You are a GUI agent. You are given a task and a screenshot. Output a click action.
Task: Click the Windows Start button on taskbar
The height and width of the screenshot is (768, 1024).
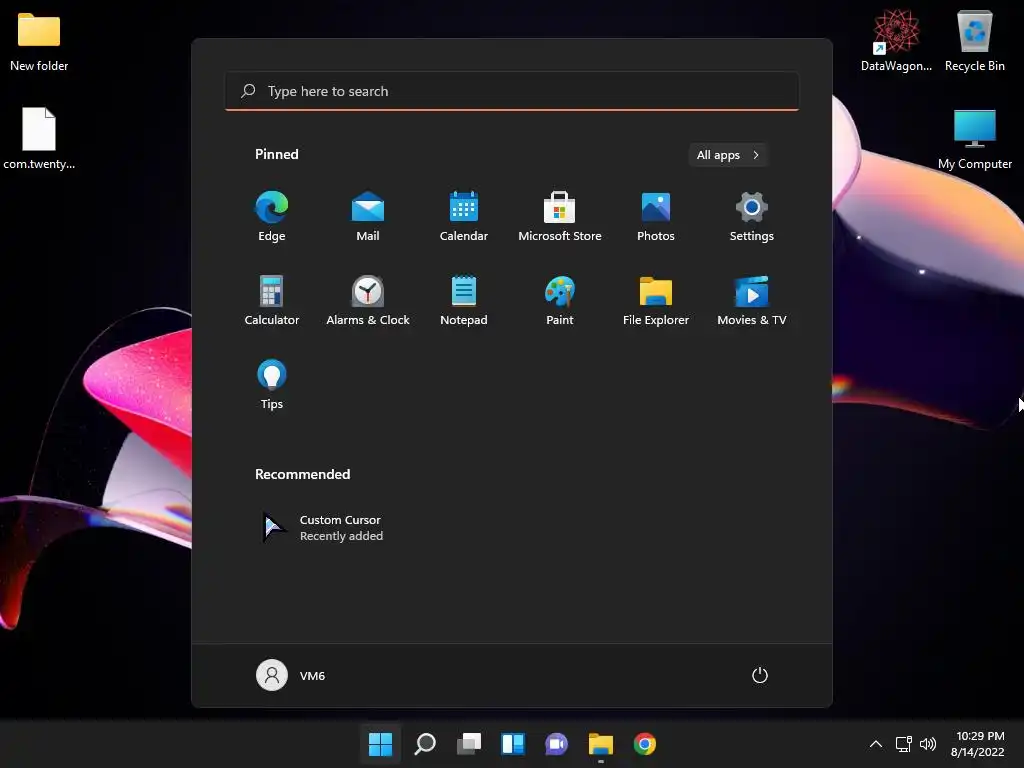point(380,744)
